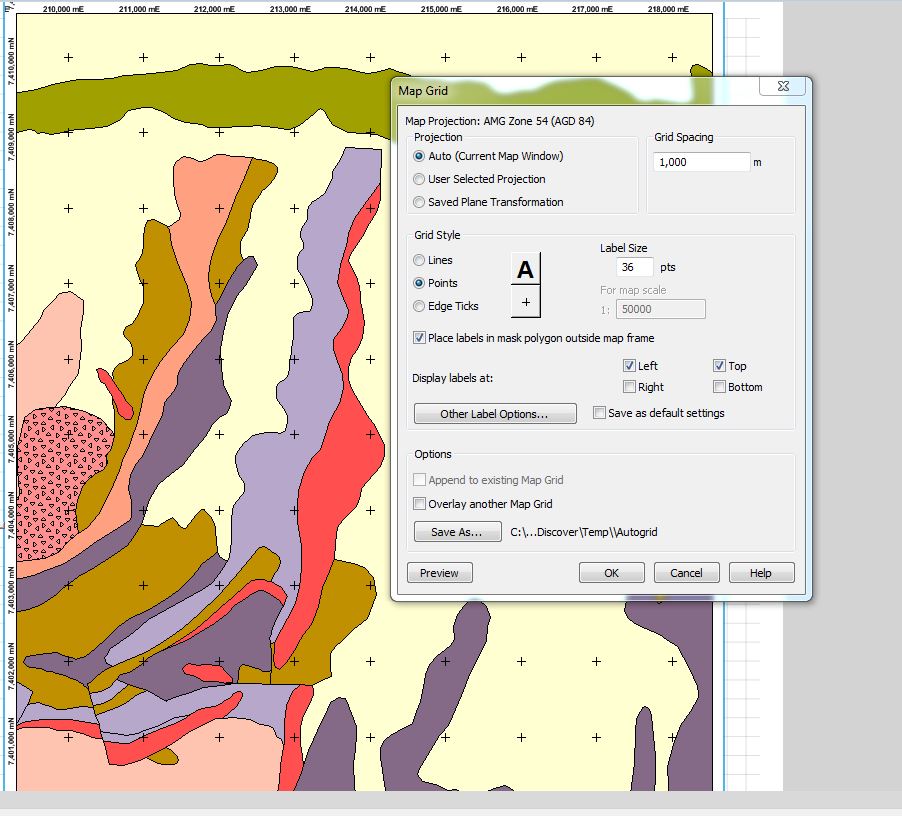Toggle Place labels in mask polygon checkbox

click(420, 338)
